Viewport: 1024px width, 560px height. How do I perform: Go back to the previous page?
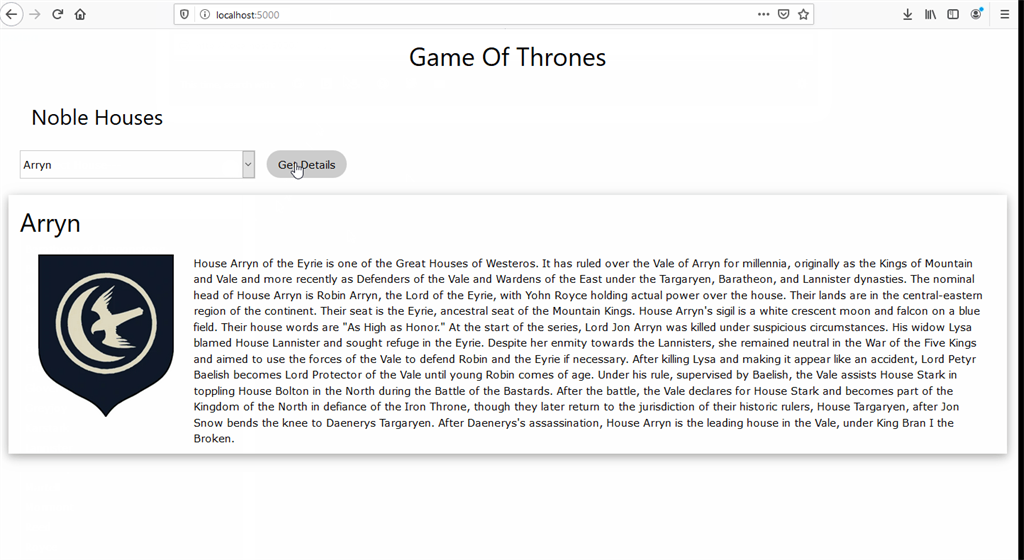click(11, 14)
